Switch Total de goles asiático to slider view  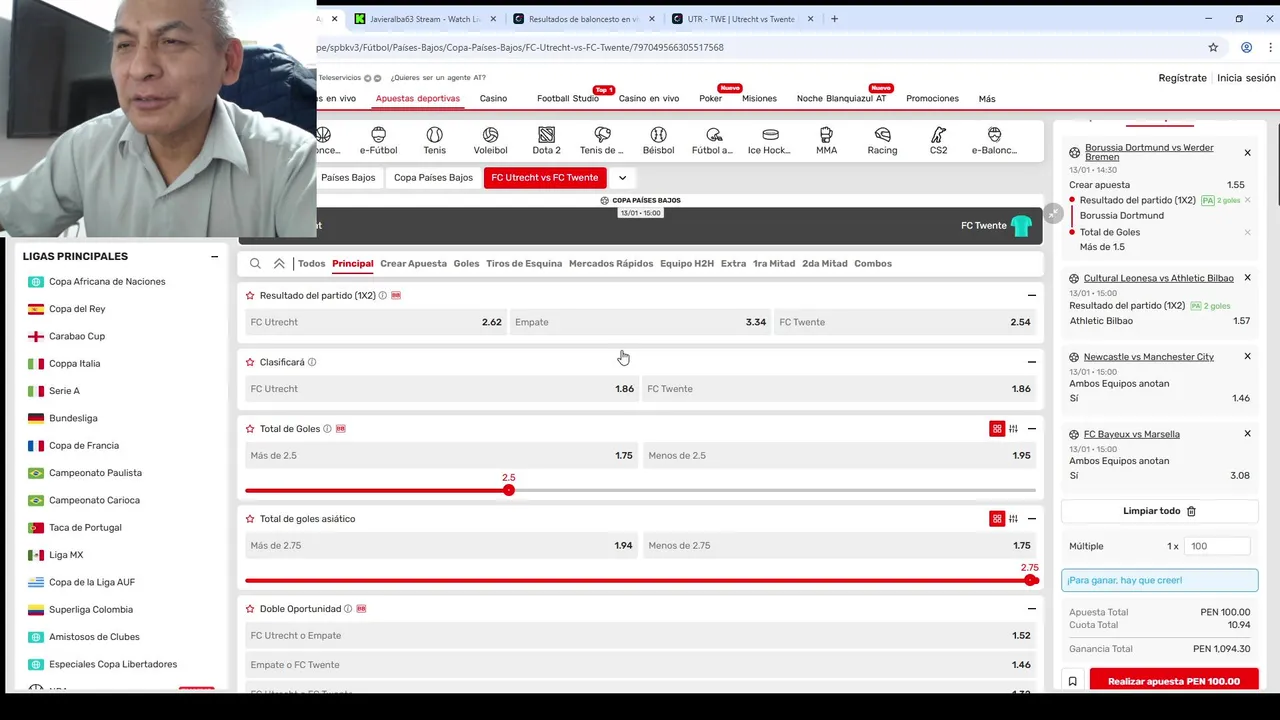(x=1013, y=519)
